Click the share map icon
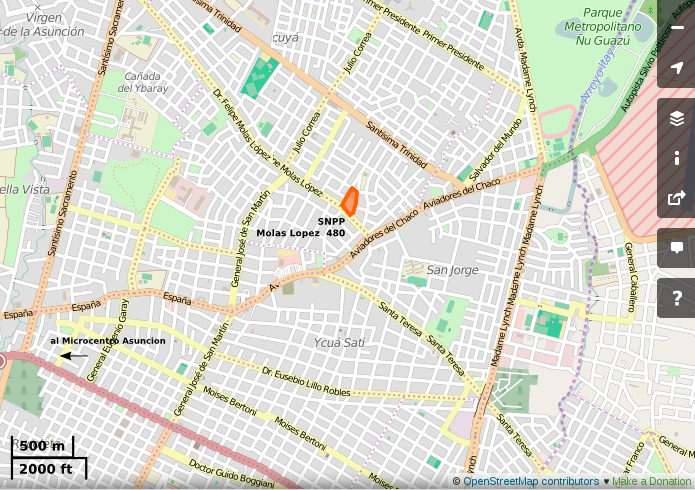This screenshot has height=490, width=695. pyautogui.click(x=677, y=198)
